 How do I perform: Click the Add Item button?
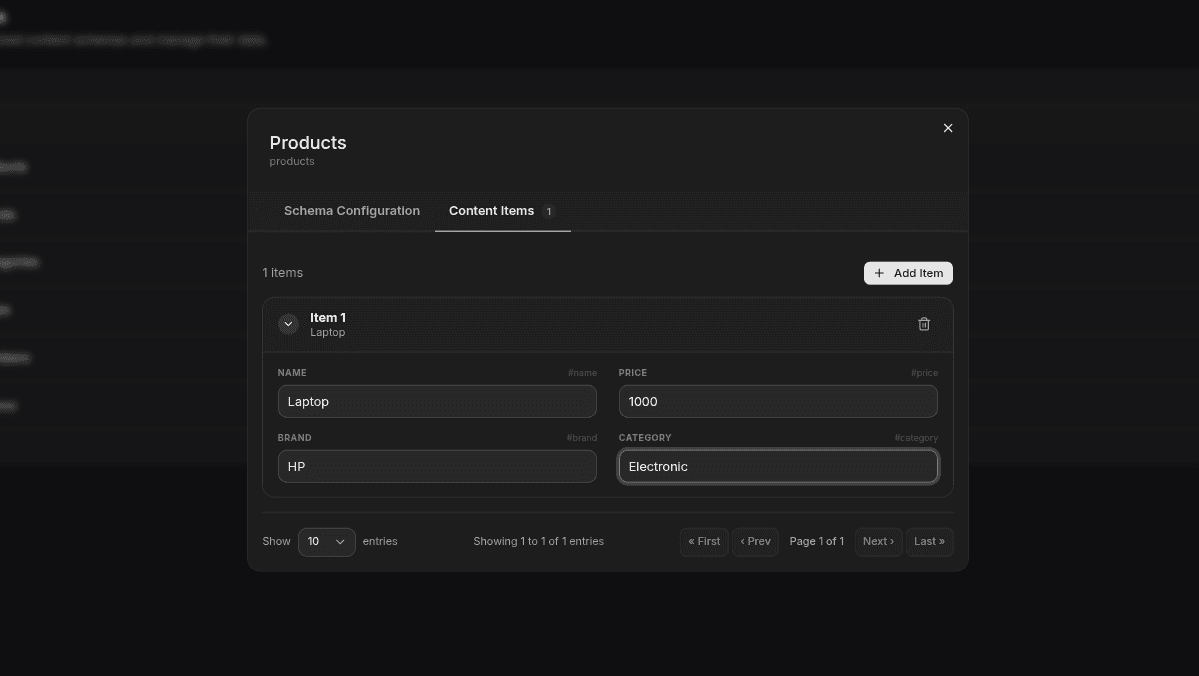tap(908, 273)
